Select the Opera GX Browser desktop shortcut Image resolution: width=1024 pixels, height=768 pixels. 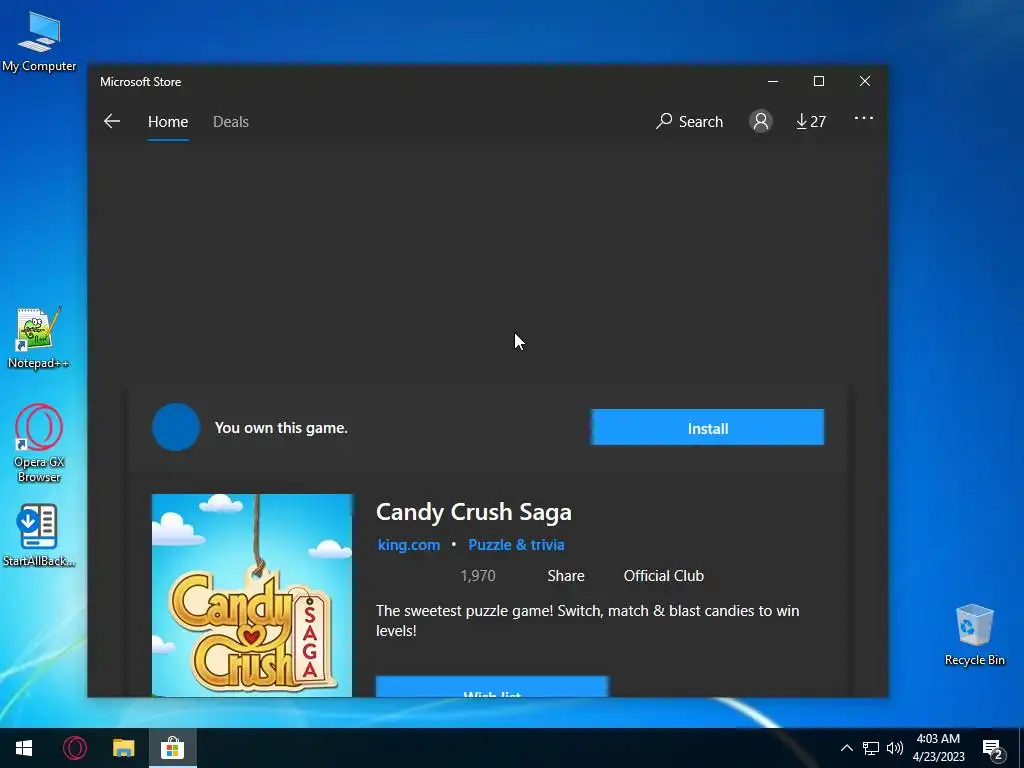click(39, 443)
